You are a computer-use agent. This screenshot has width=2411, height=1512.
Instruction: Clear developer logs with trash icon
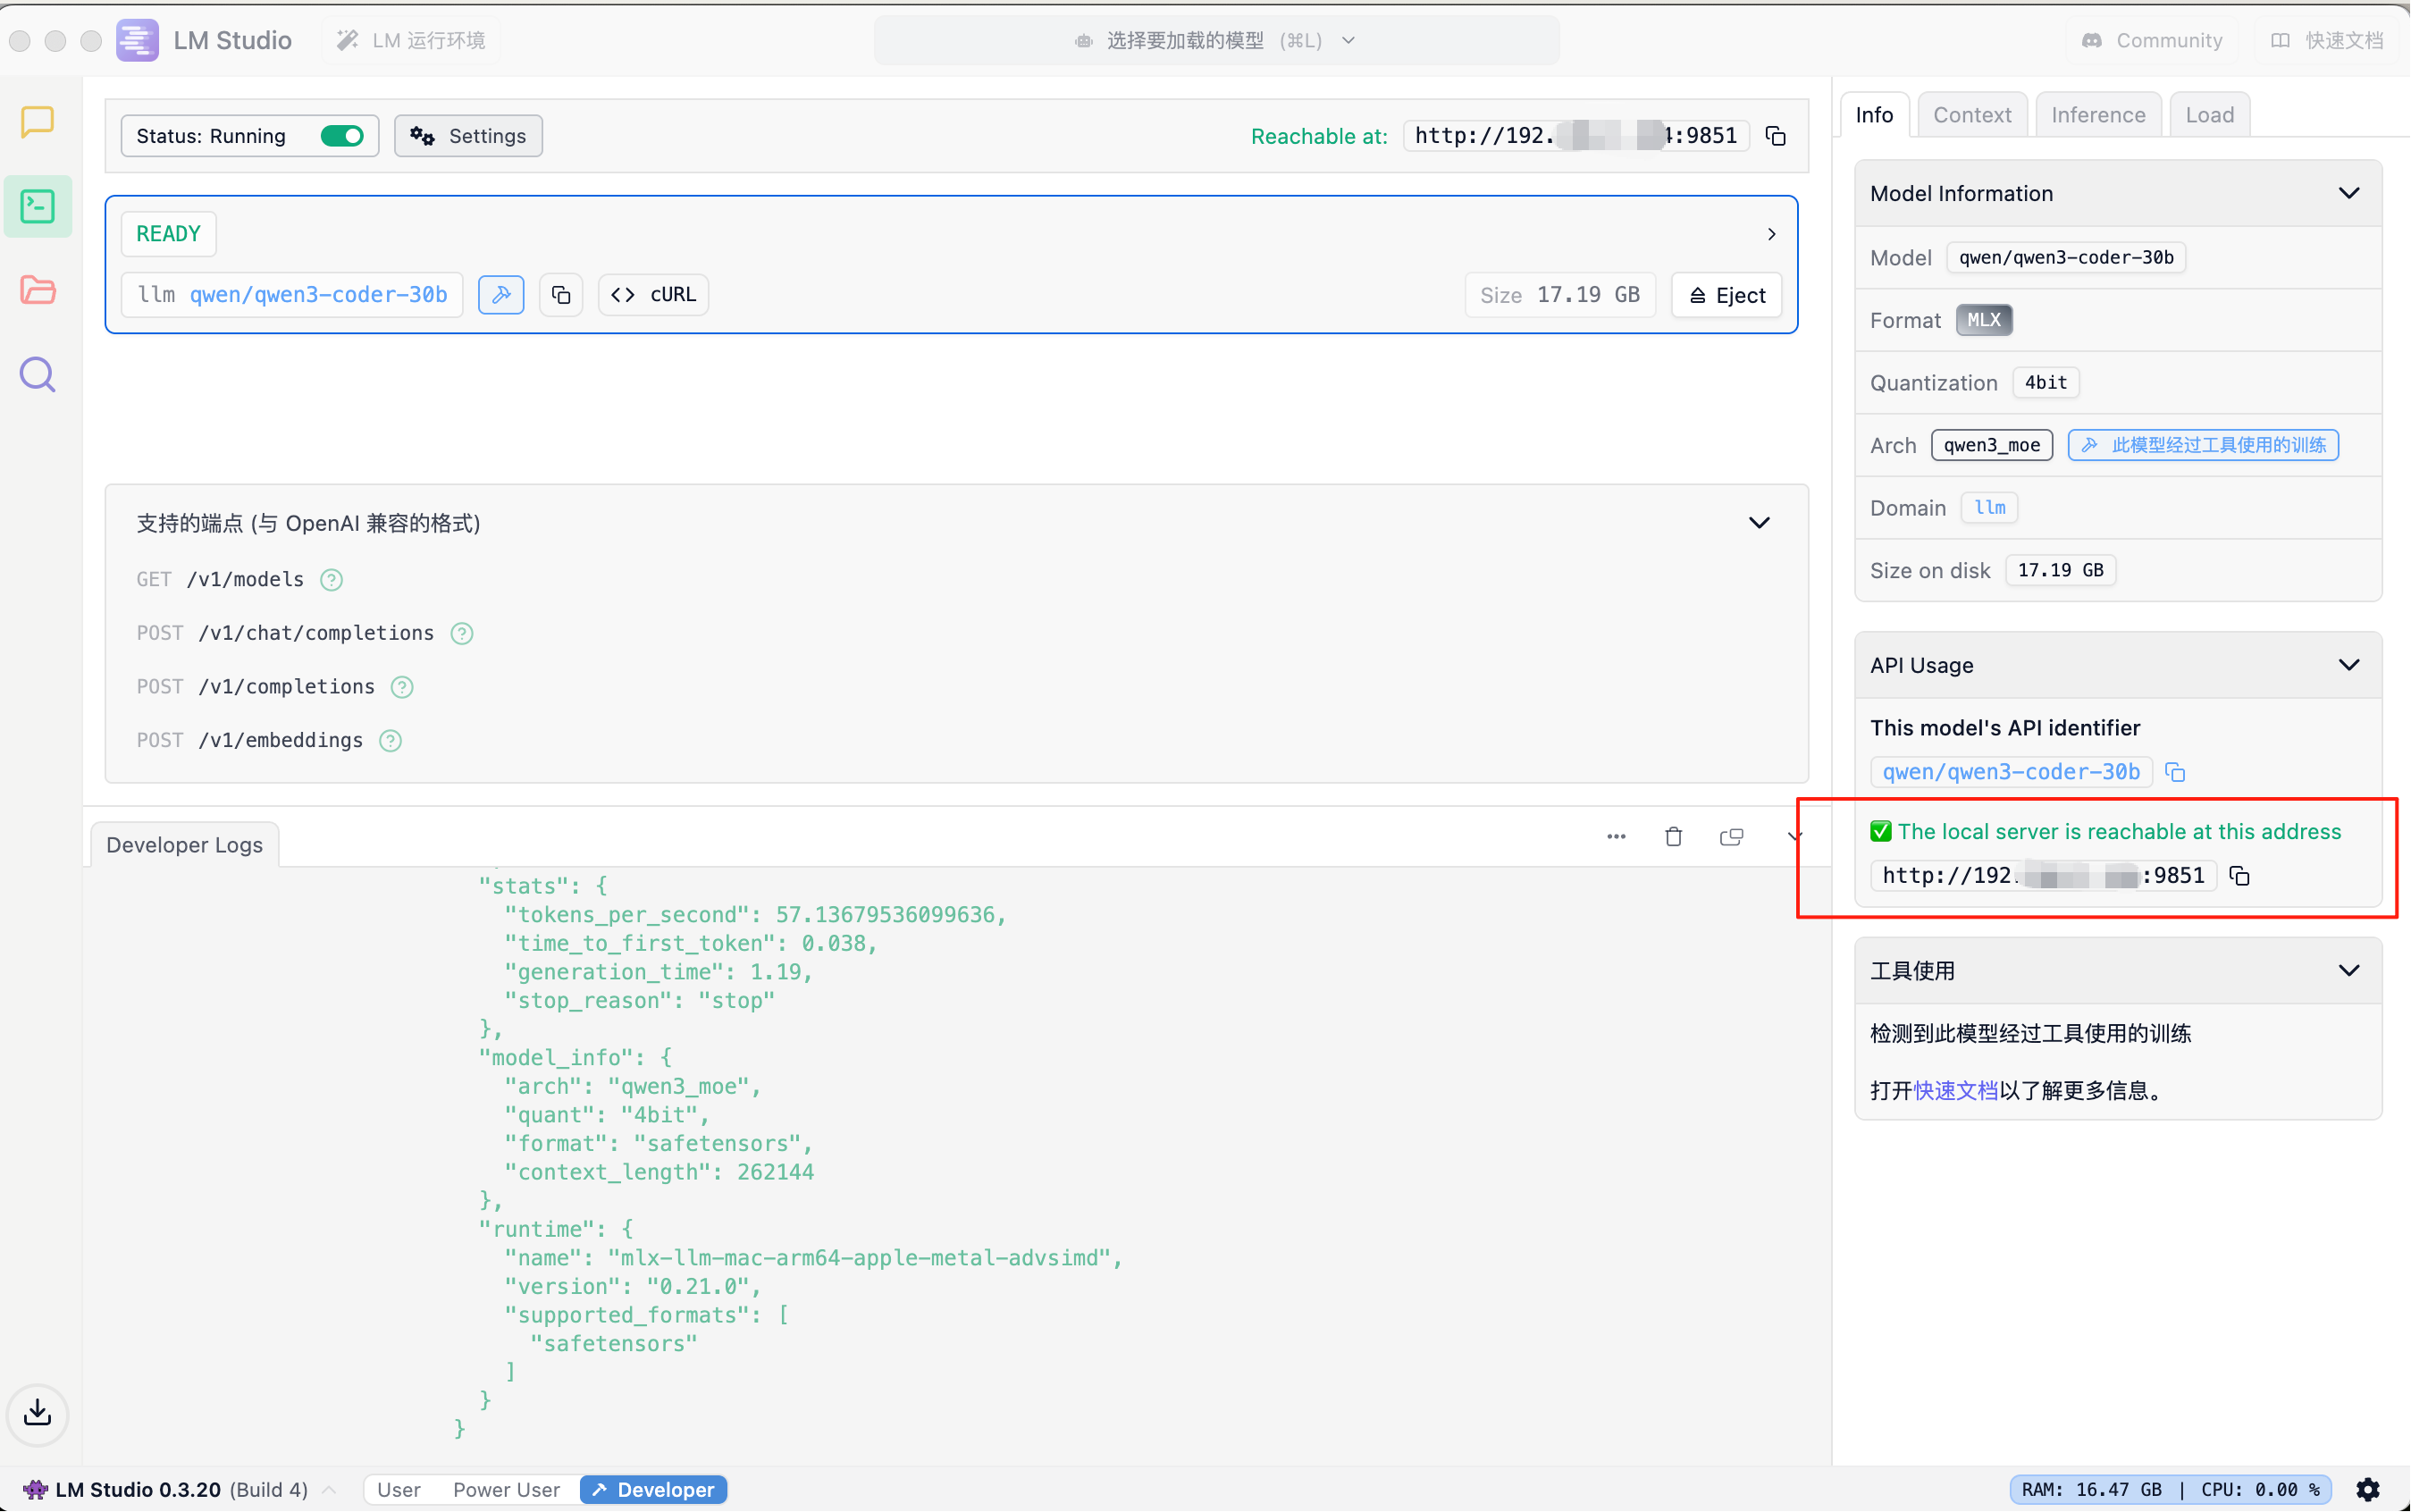[x=1673, y=837]
